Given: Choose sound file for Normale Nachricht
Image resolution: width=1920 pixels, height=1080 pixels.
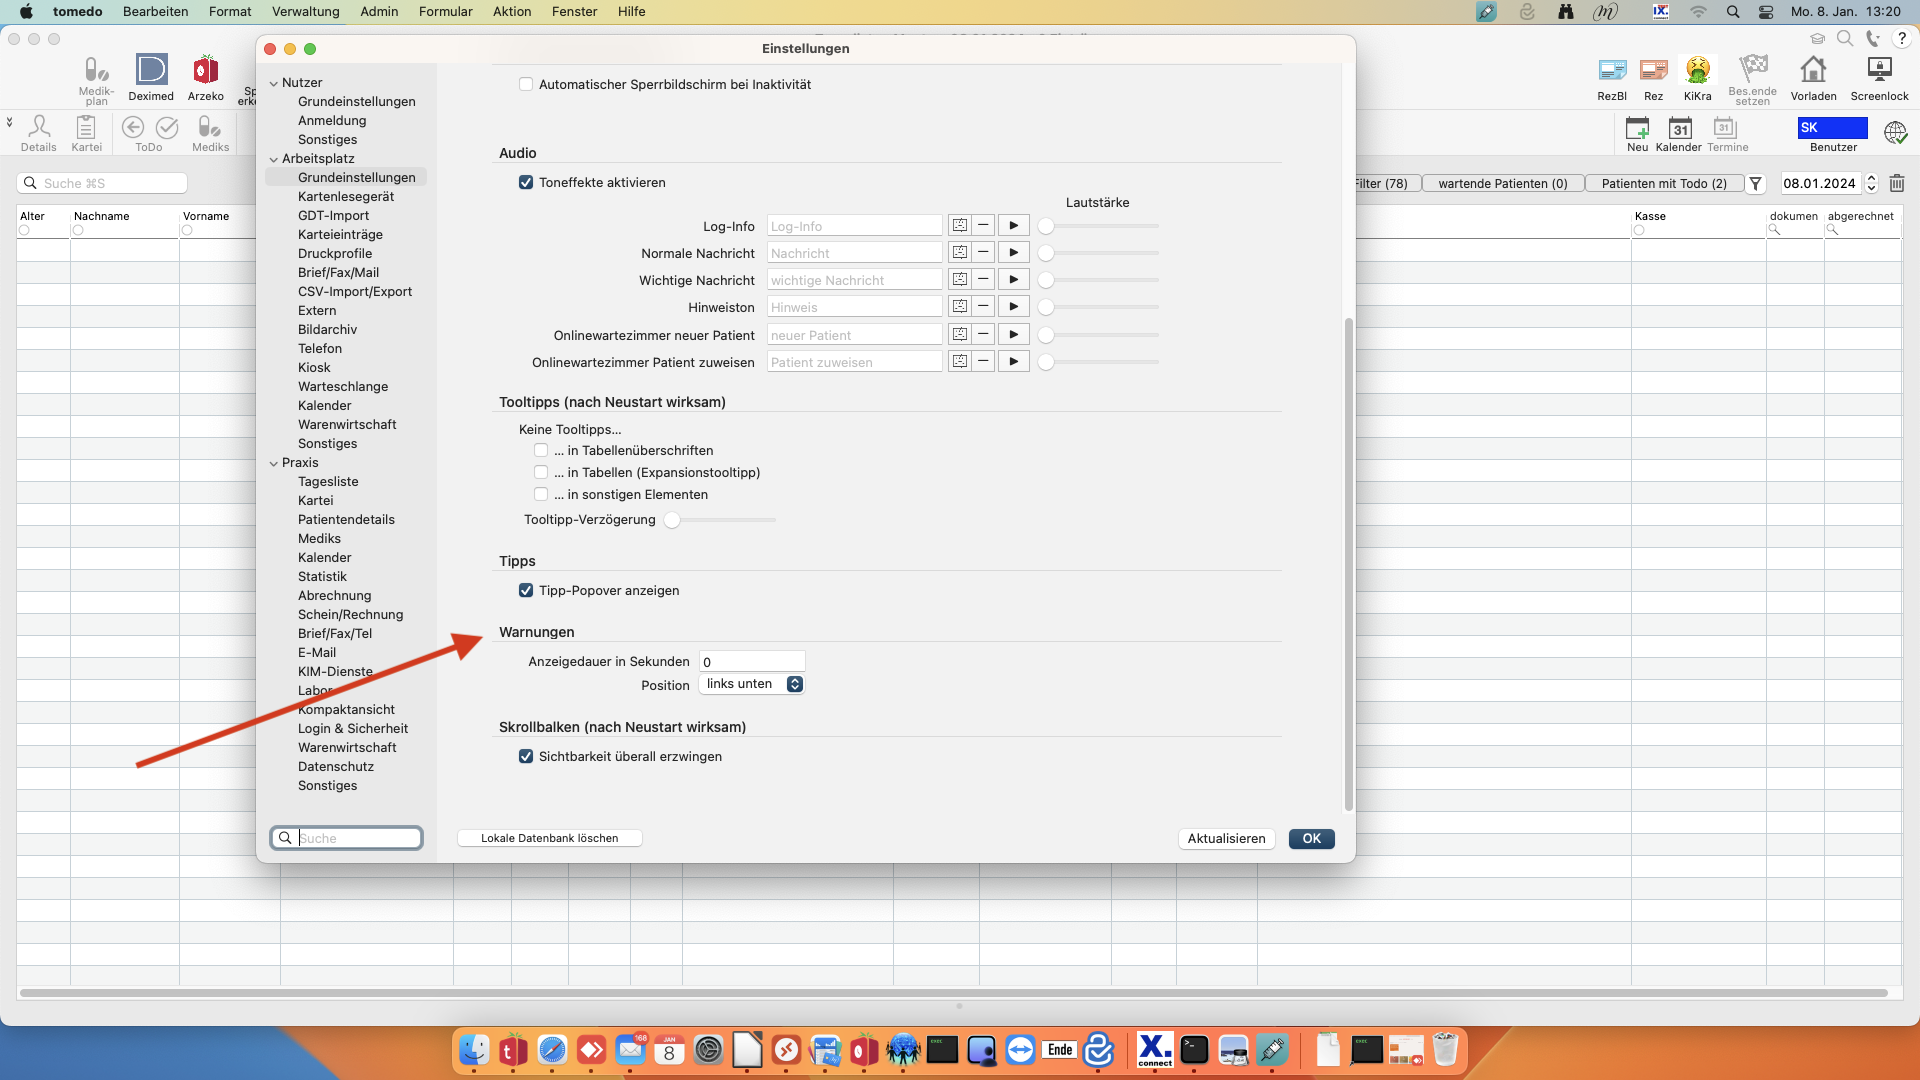Looking at the screenshot, I should click(959, 253).
